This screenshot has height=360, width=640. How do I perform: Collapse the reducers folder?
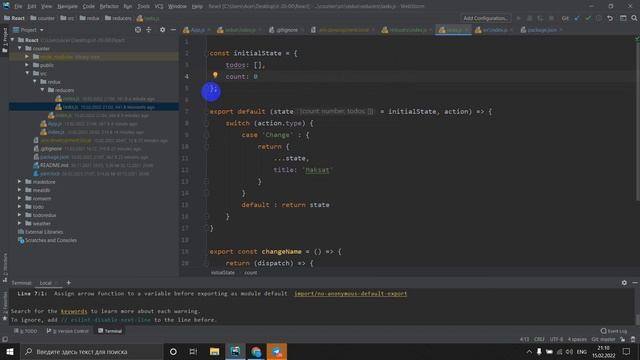[42, 90]
